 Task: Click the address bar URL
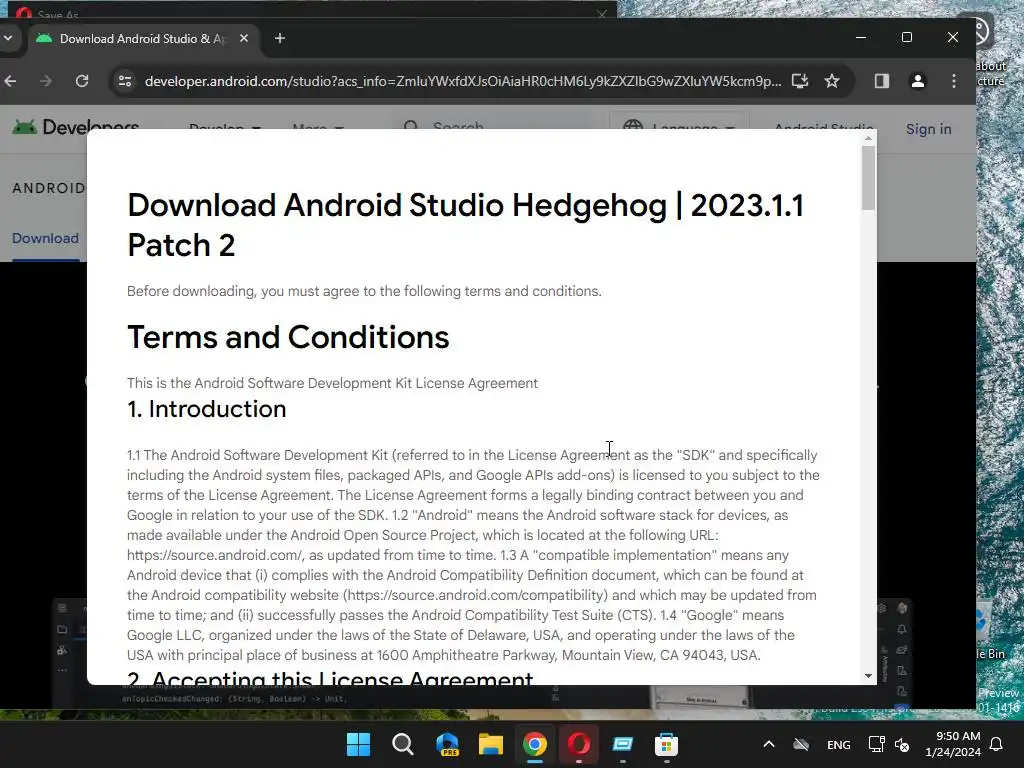[x=462, y=81]
